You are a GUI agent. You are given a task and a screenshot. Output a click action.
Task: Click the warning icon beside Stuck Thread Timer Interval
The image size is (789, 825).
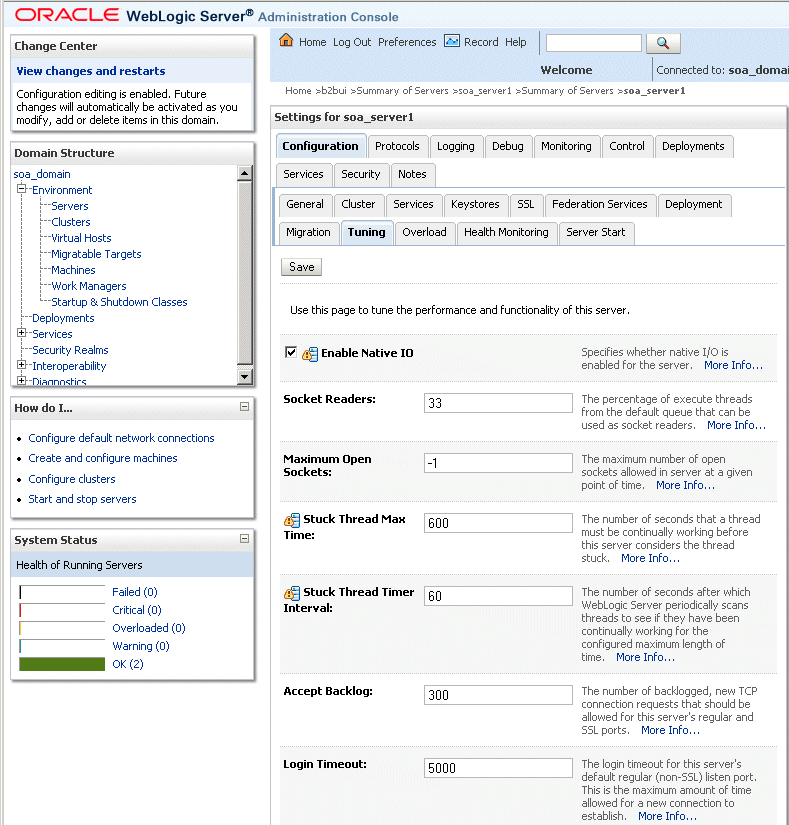(292, 593)
